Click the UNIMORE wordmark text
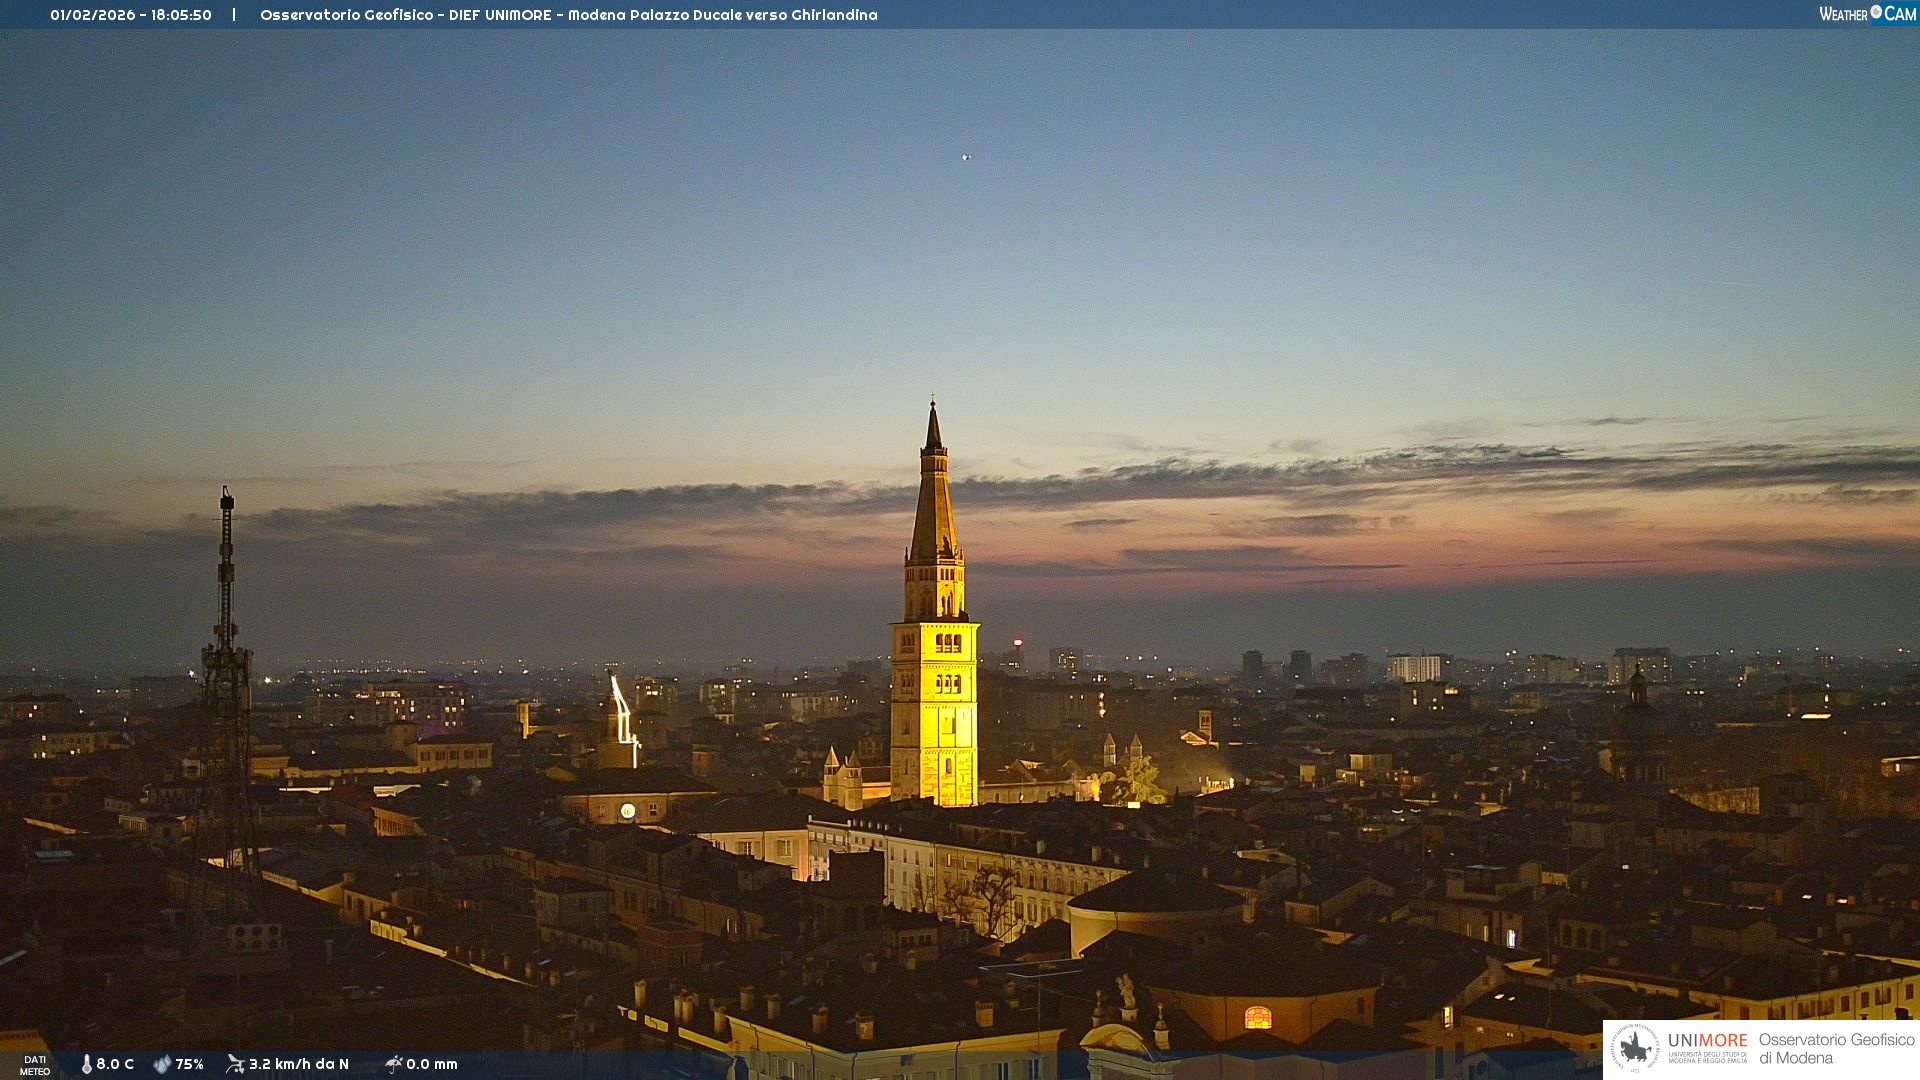The height and width of the screenshot is (1080, 1920). point(1707,1041)
